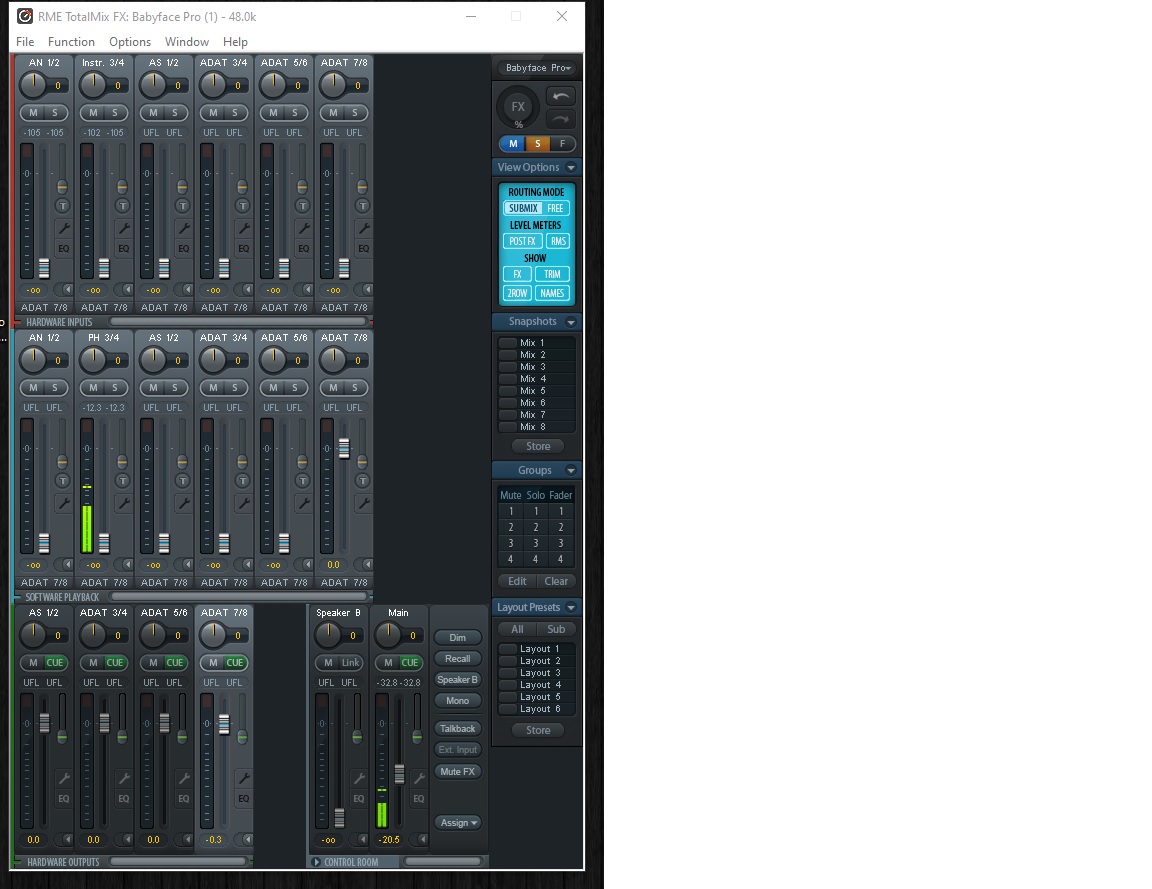
Task: Toggle CUE on Hardware Outputs AS 1/2
Action: (55, 662)
